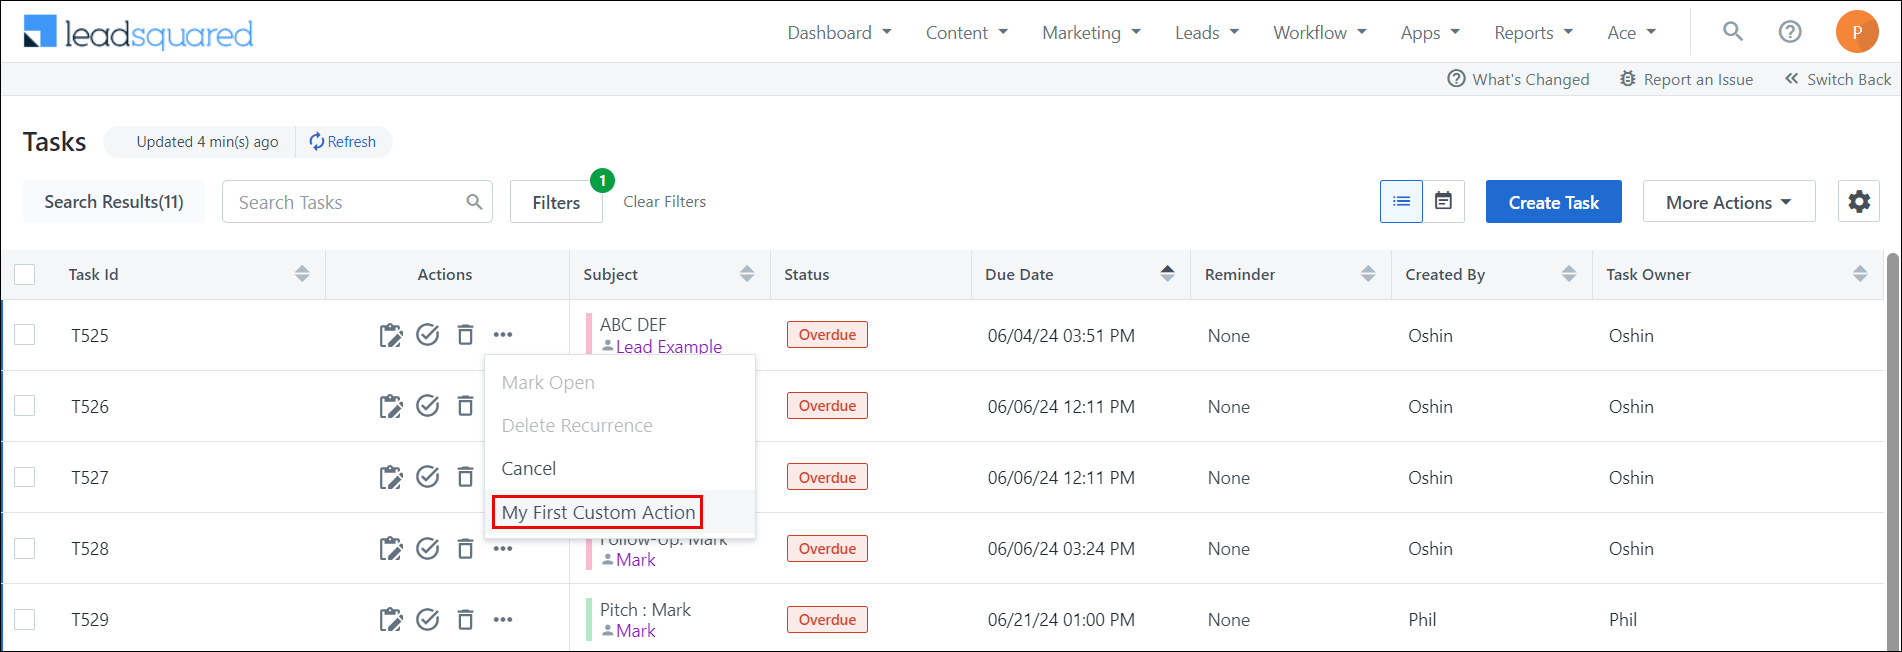The height and width of the screenshot is (652, 1902).
Task: Expand the Content menu
Action: 966,33
